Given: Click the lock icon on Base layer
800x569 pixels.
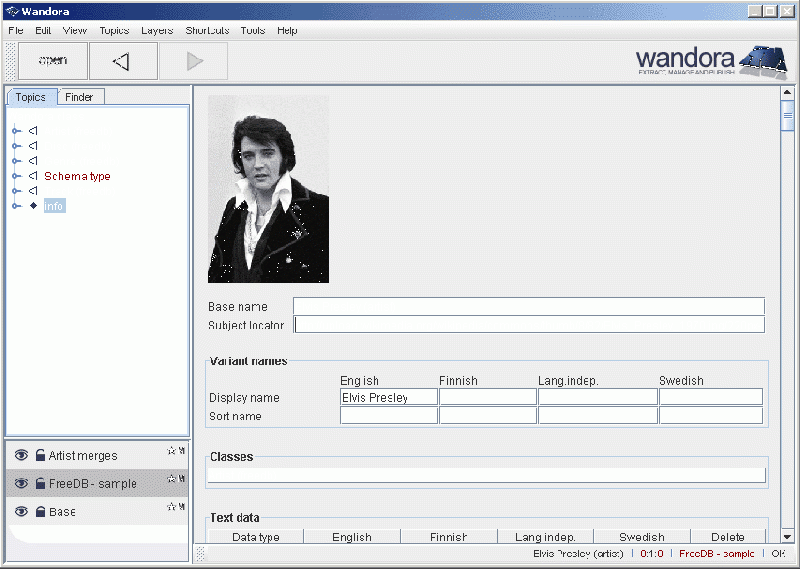Looking at the screenshot, I should [x=41, y=512].
